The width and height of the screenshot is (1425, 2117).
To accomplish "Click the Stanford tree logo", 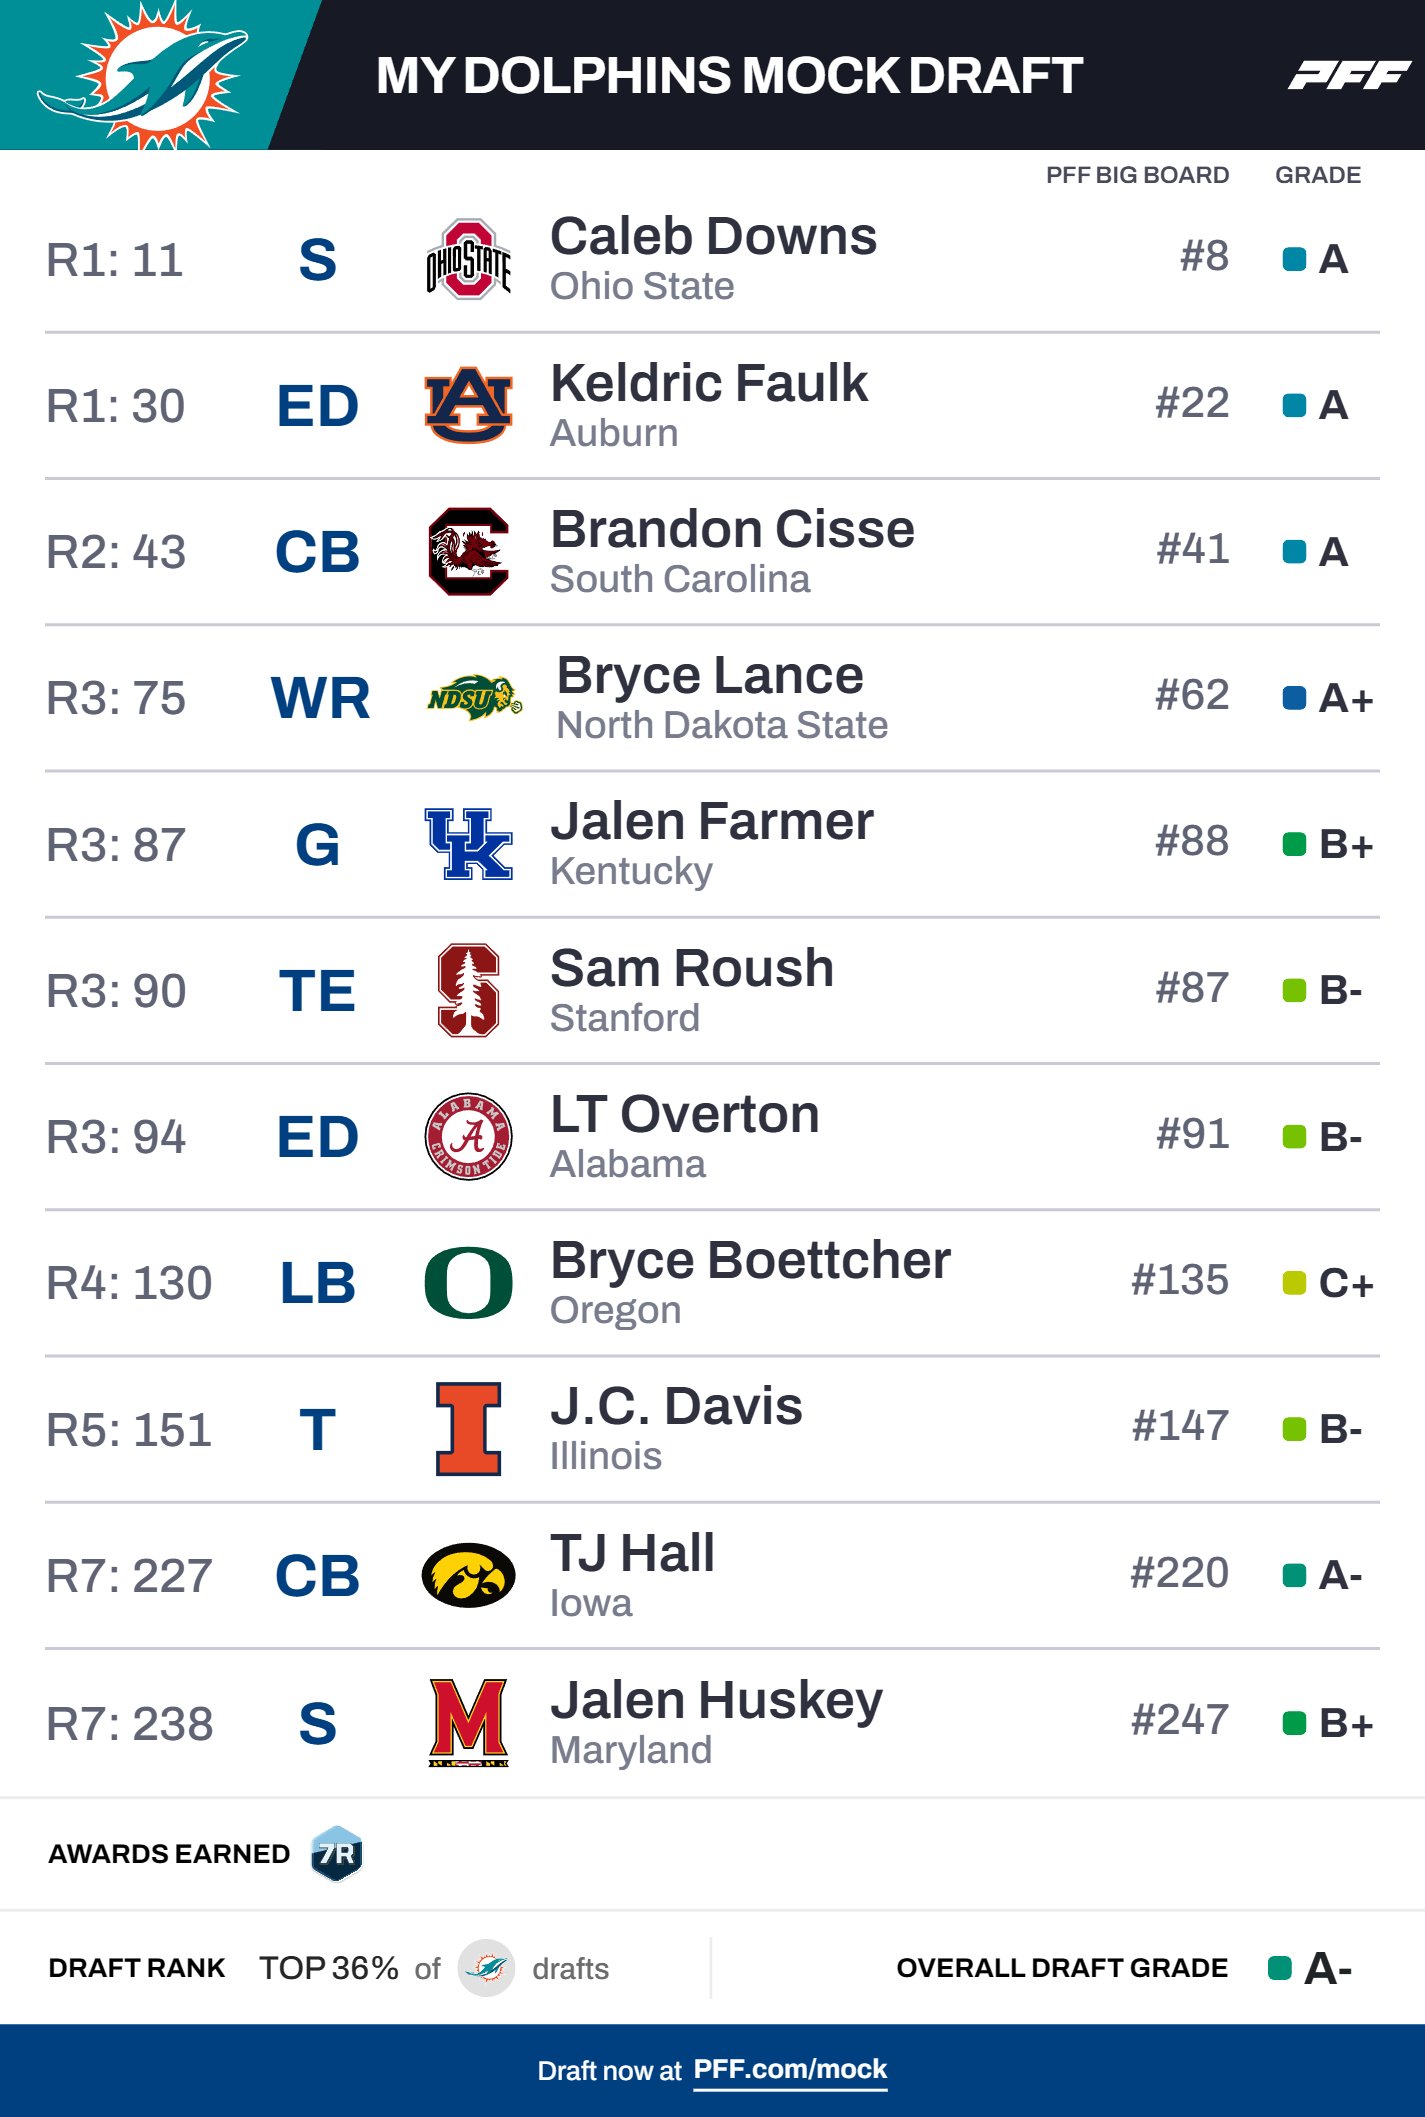I will pos(468,990).
